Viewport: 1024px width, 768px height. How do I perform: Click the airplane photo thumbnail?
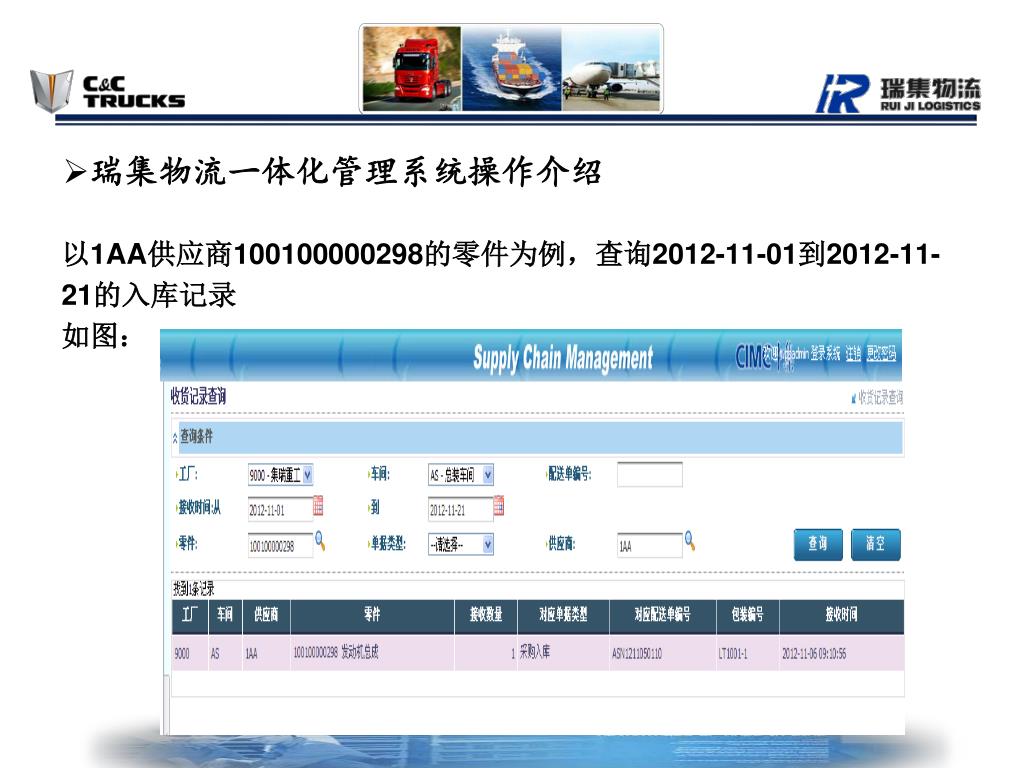[611, 69]
